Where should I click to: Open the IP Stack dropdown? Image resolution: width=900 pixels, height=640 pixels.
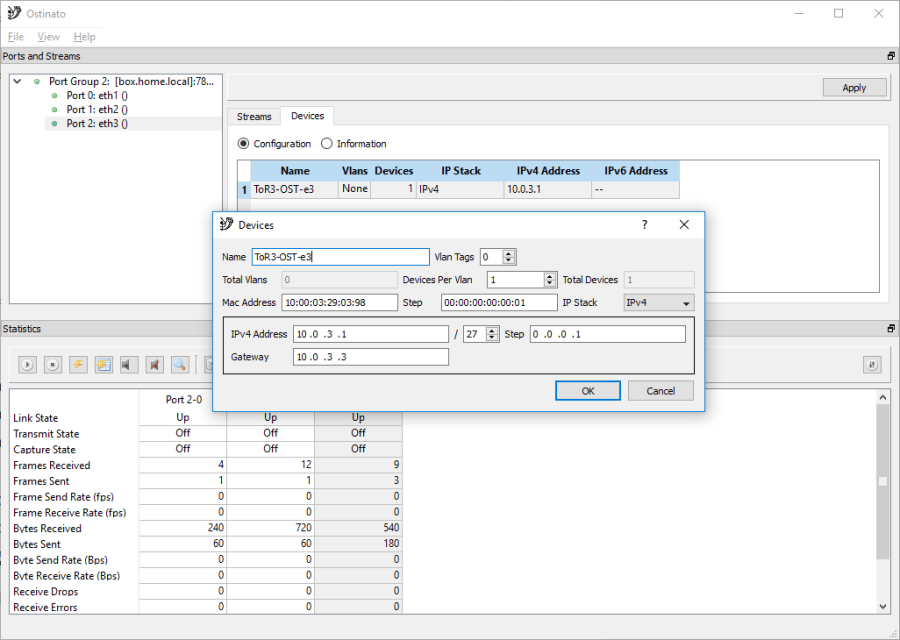(659, 302)
